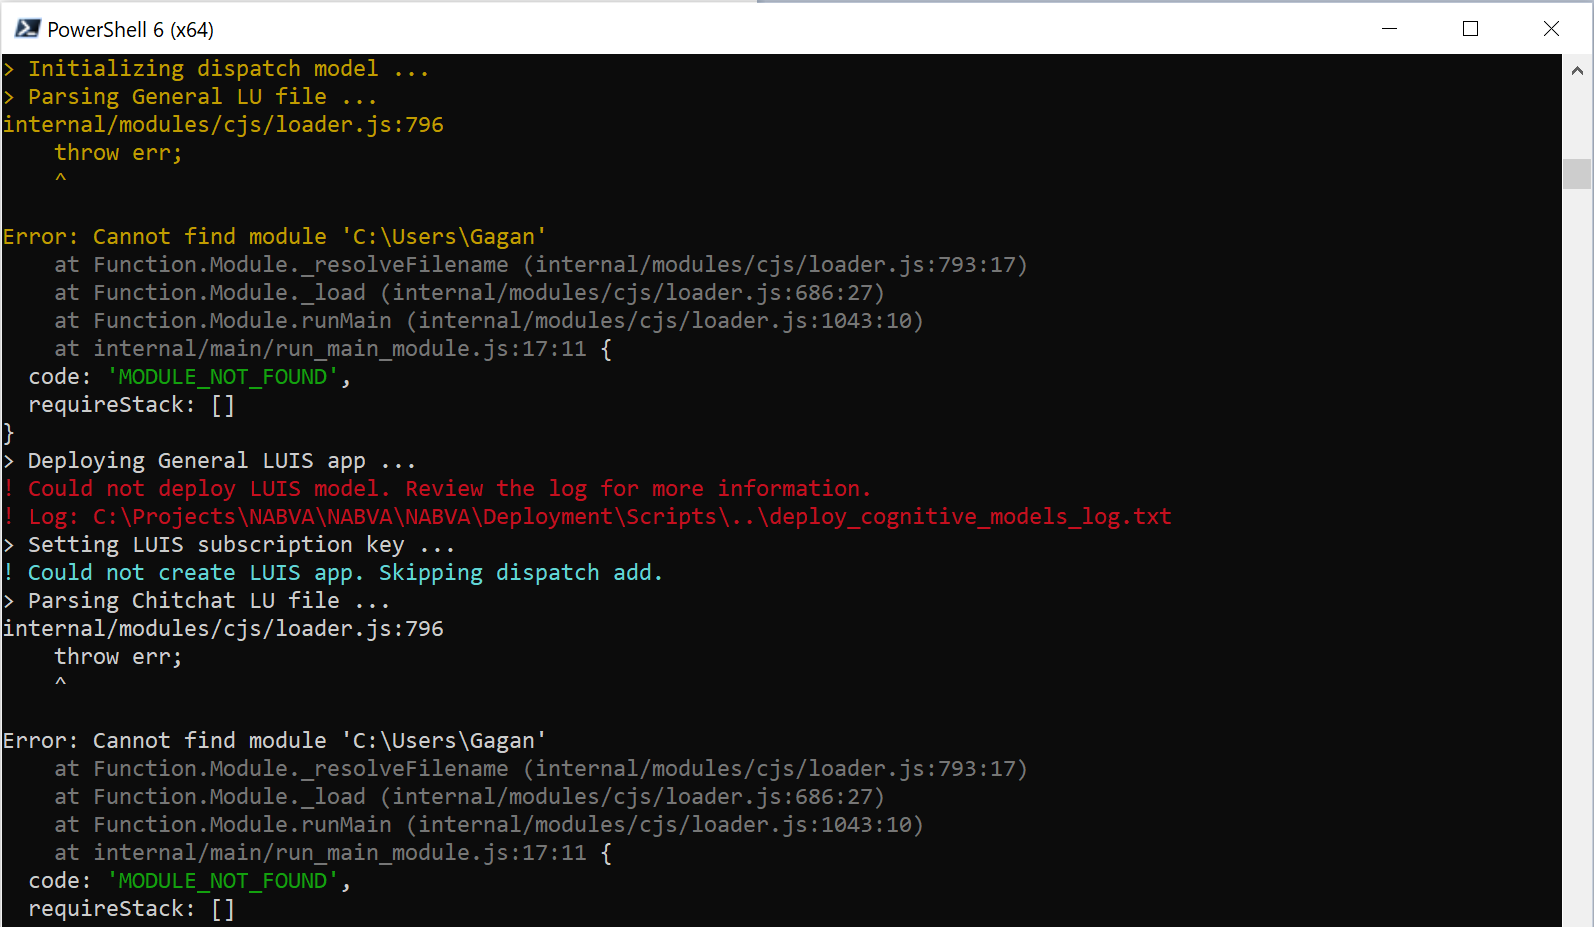This screenshot has width=1594, height=927.
Task: Click the scrollbar up arrow
Action: 1577,71
